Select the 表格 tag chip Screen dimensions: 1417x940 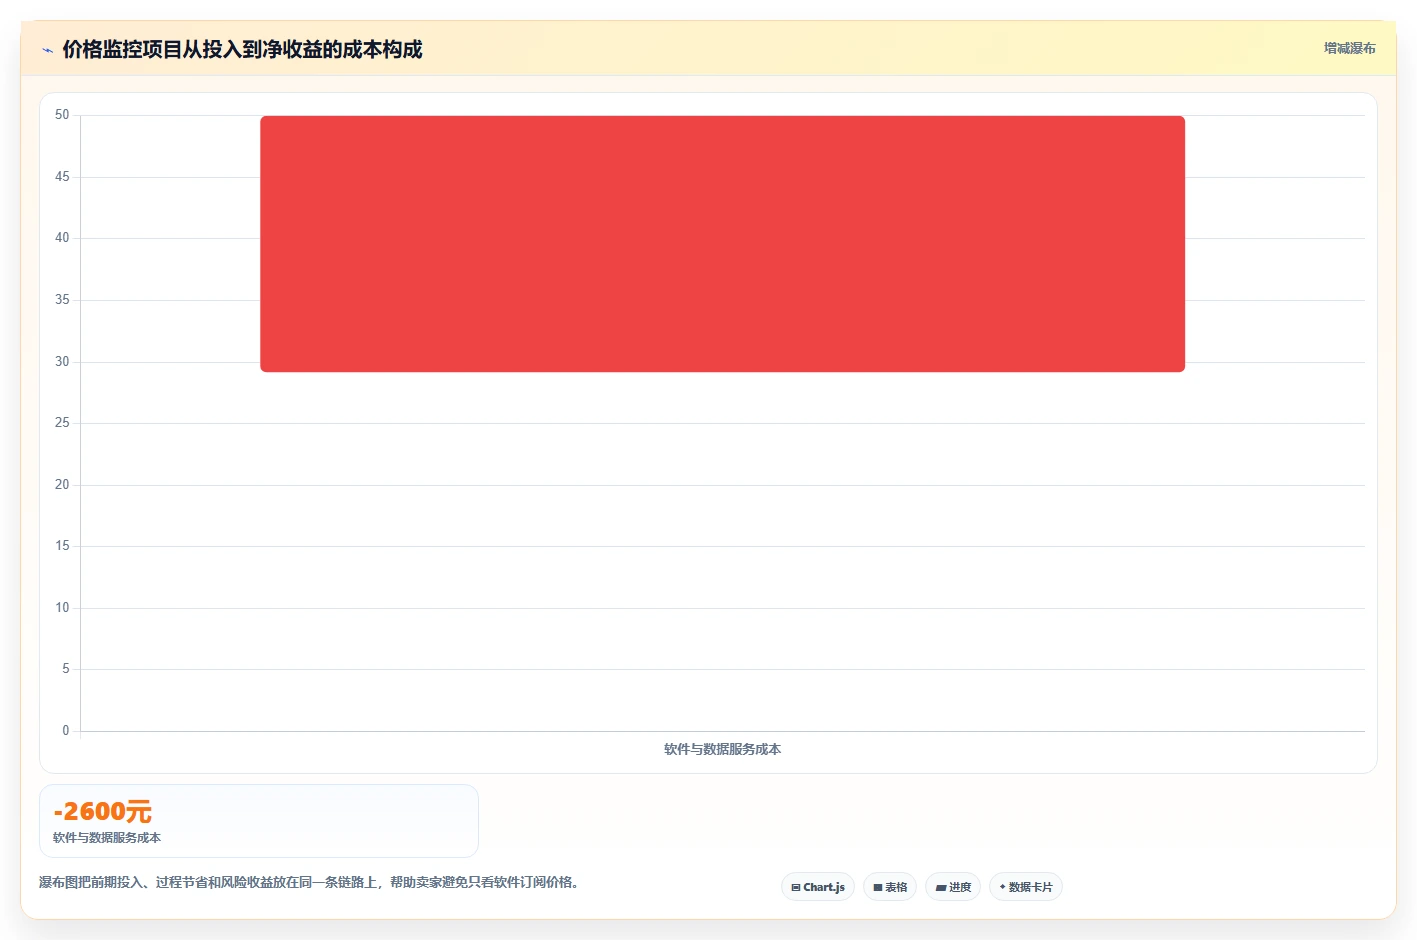[x=890, y=887]
